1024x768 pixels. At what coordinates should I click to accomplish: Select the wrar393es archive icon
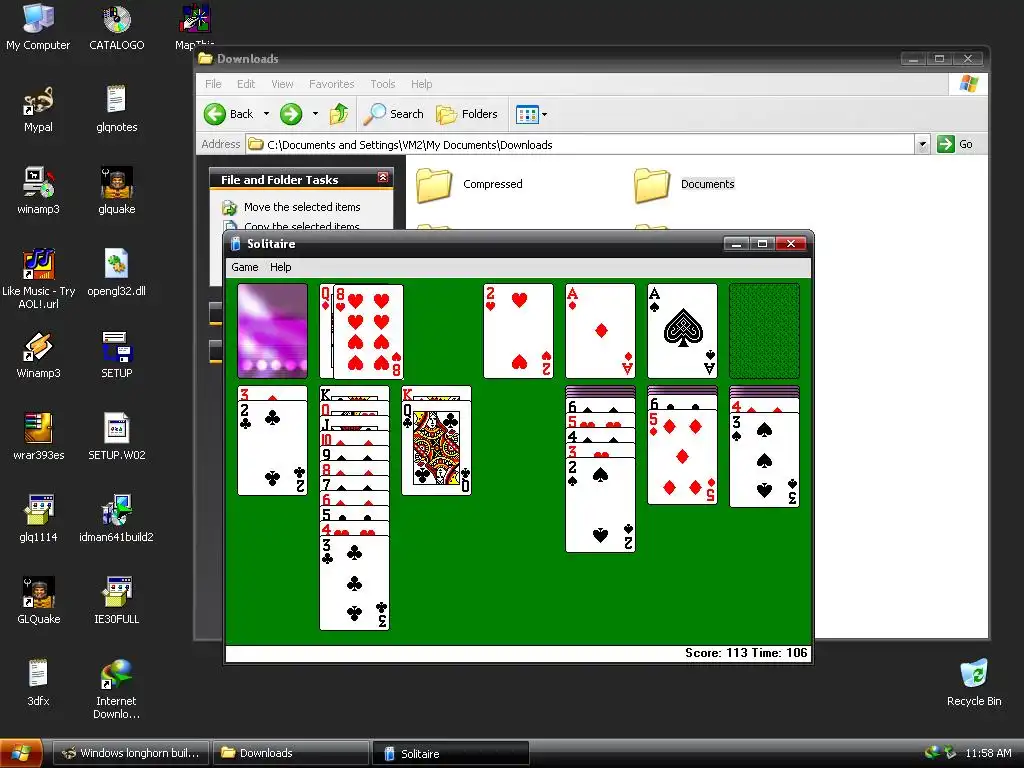(38, 437)
